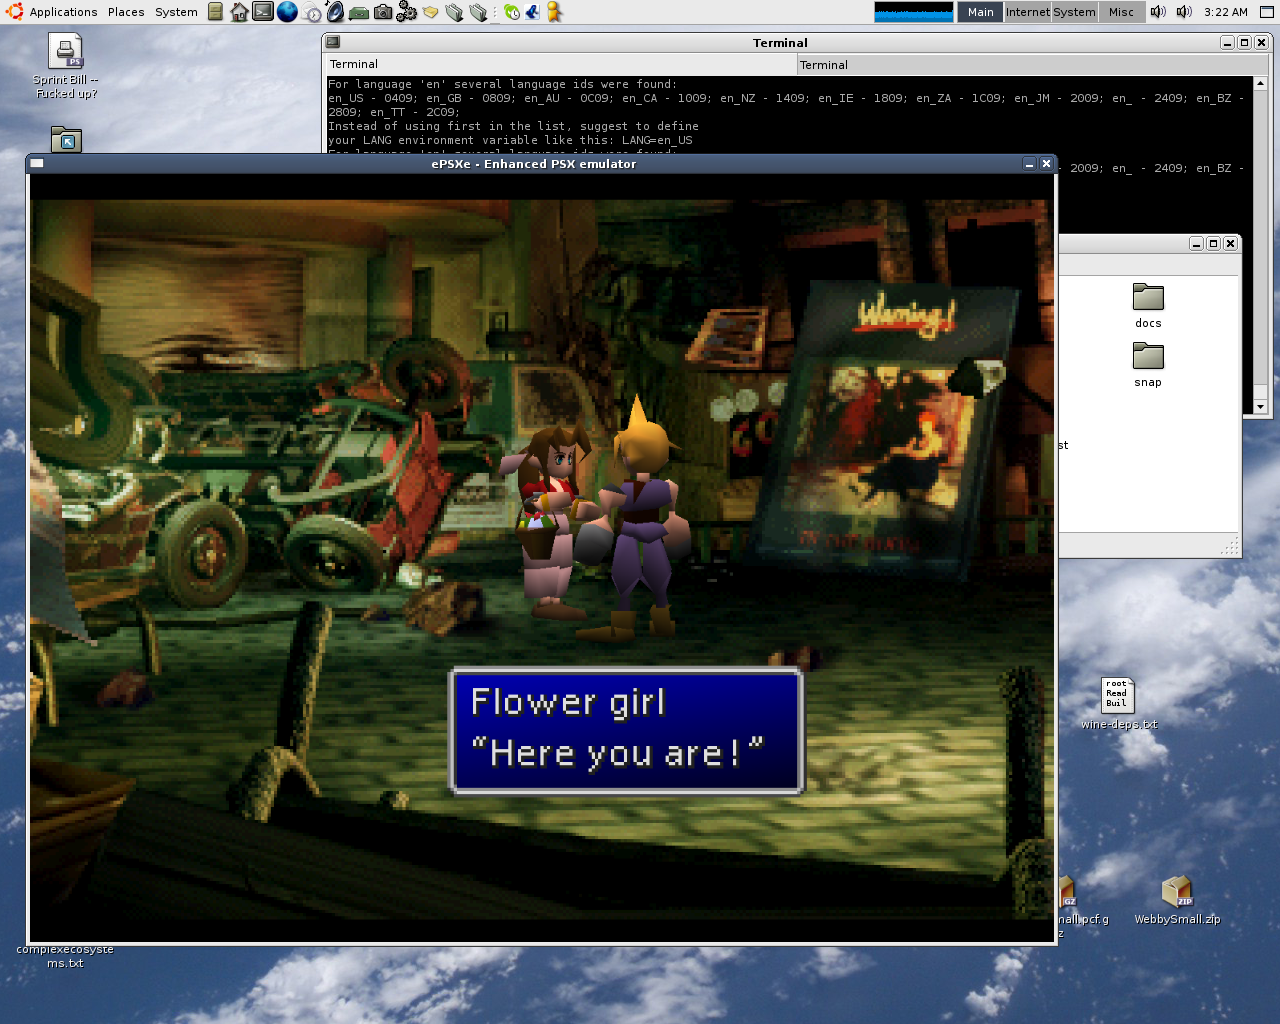Switch to the System workspace in switcher

pyautogui.click(x=1074, y=12)
